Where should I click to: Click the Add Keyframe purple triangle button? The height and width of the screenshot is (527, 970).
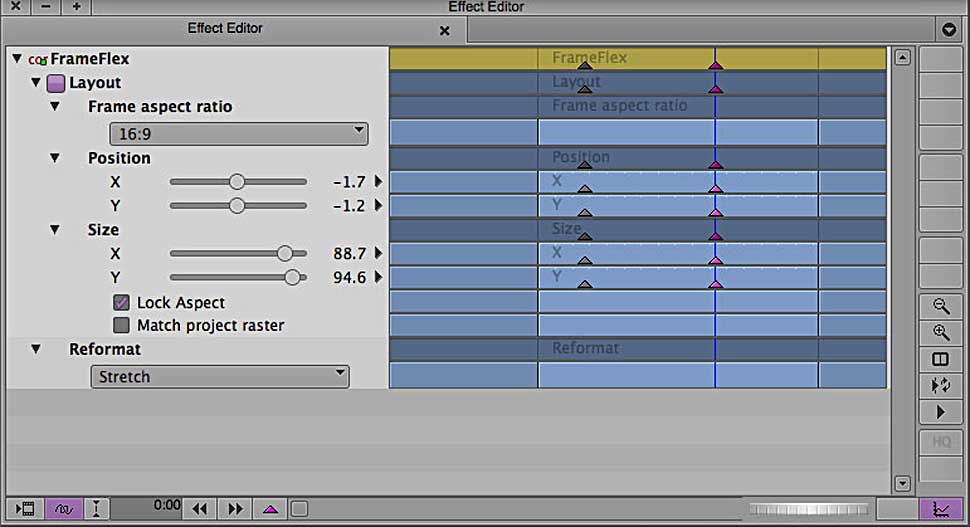pos(270,509)
